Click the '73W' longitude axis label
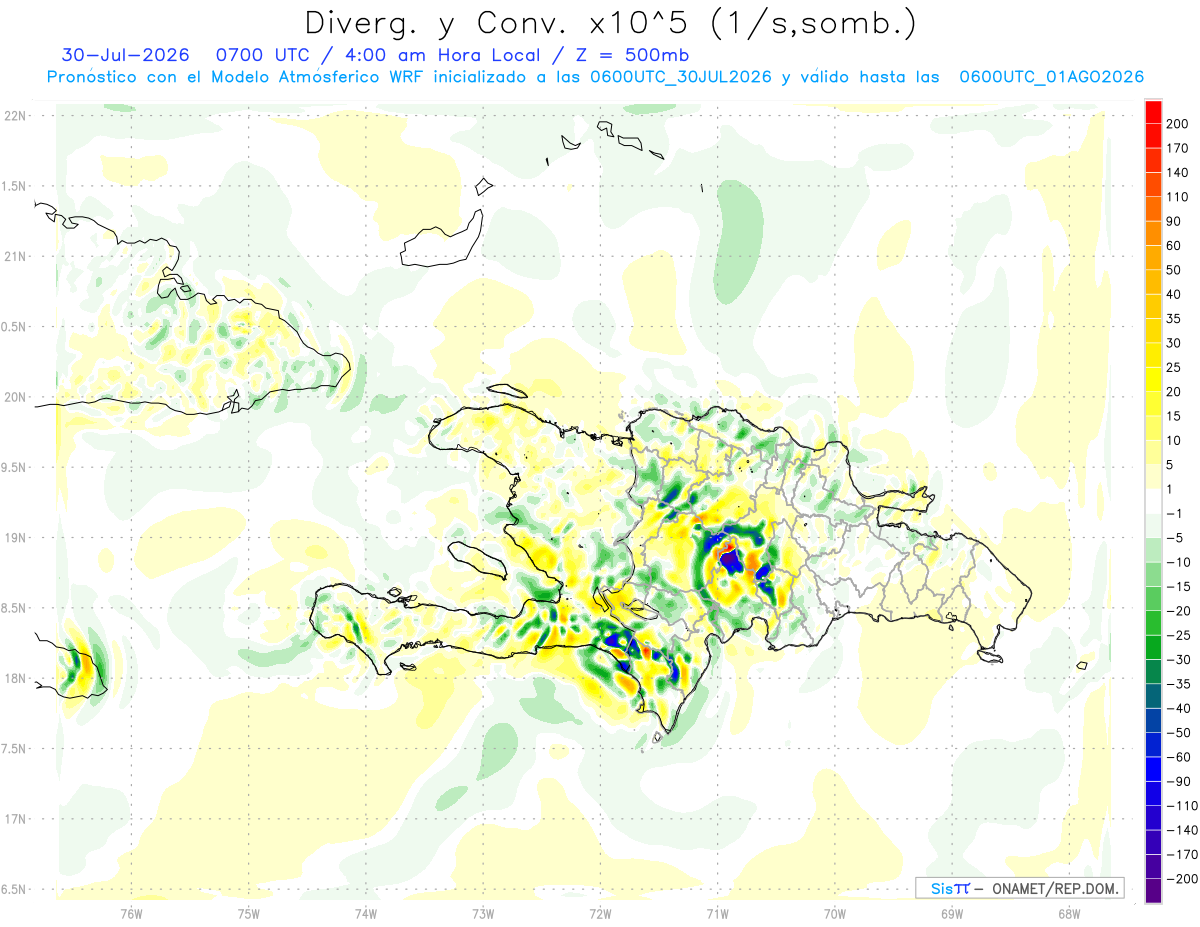 click(483, 915)
